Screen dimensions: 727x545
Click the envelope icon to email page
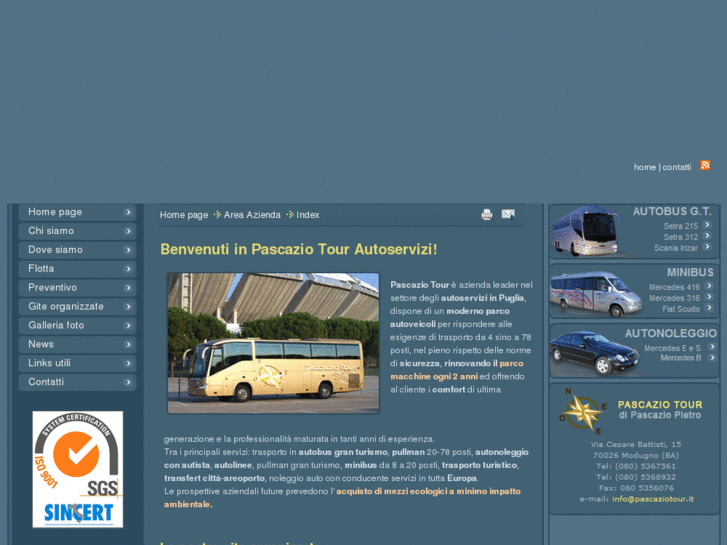tap(508, 214)
